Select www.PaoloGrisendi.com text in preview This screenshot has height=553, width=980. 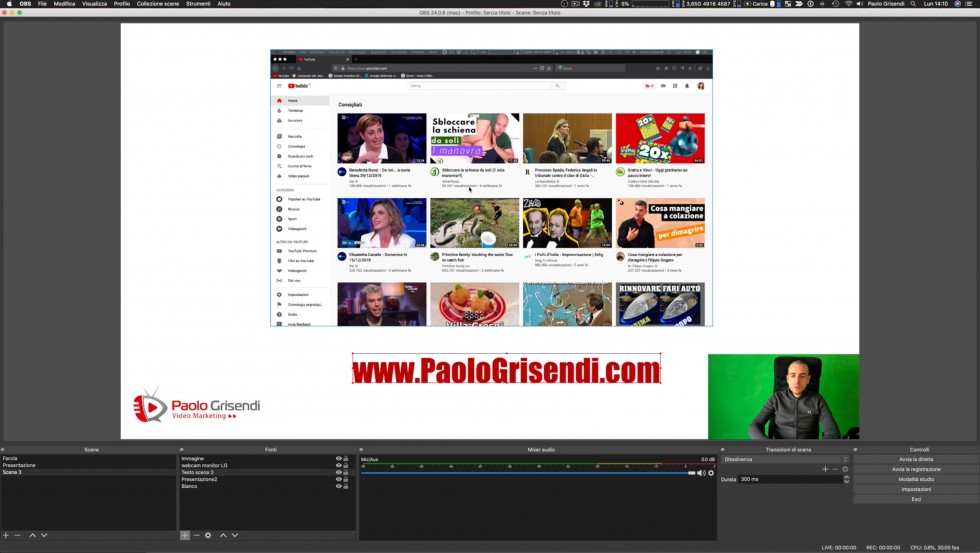(x=506, y=369)
